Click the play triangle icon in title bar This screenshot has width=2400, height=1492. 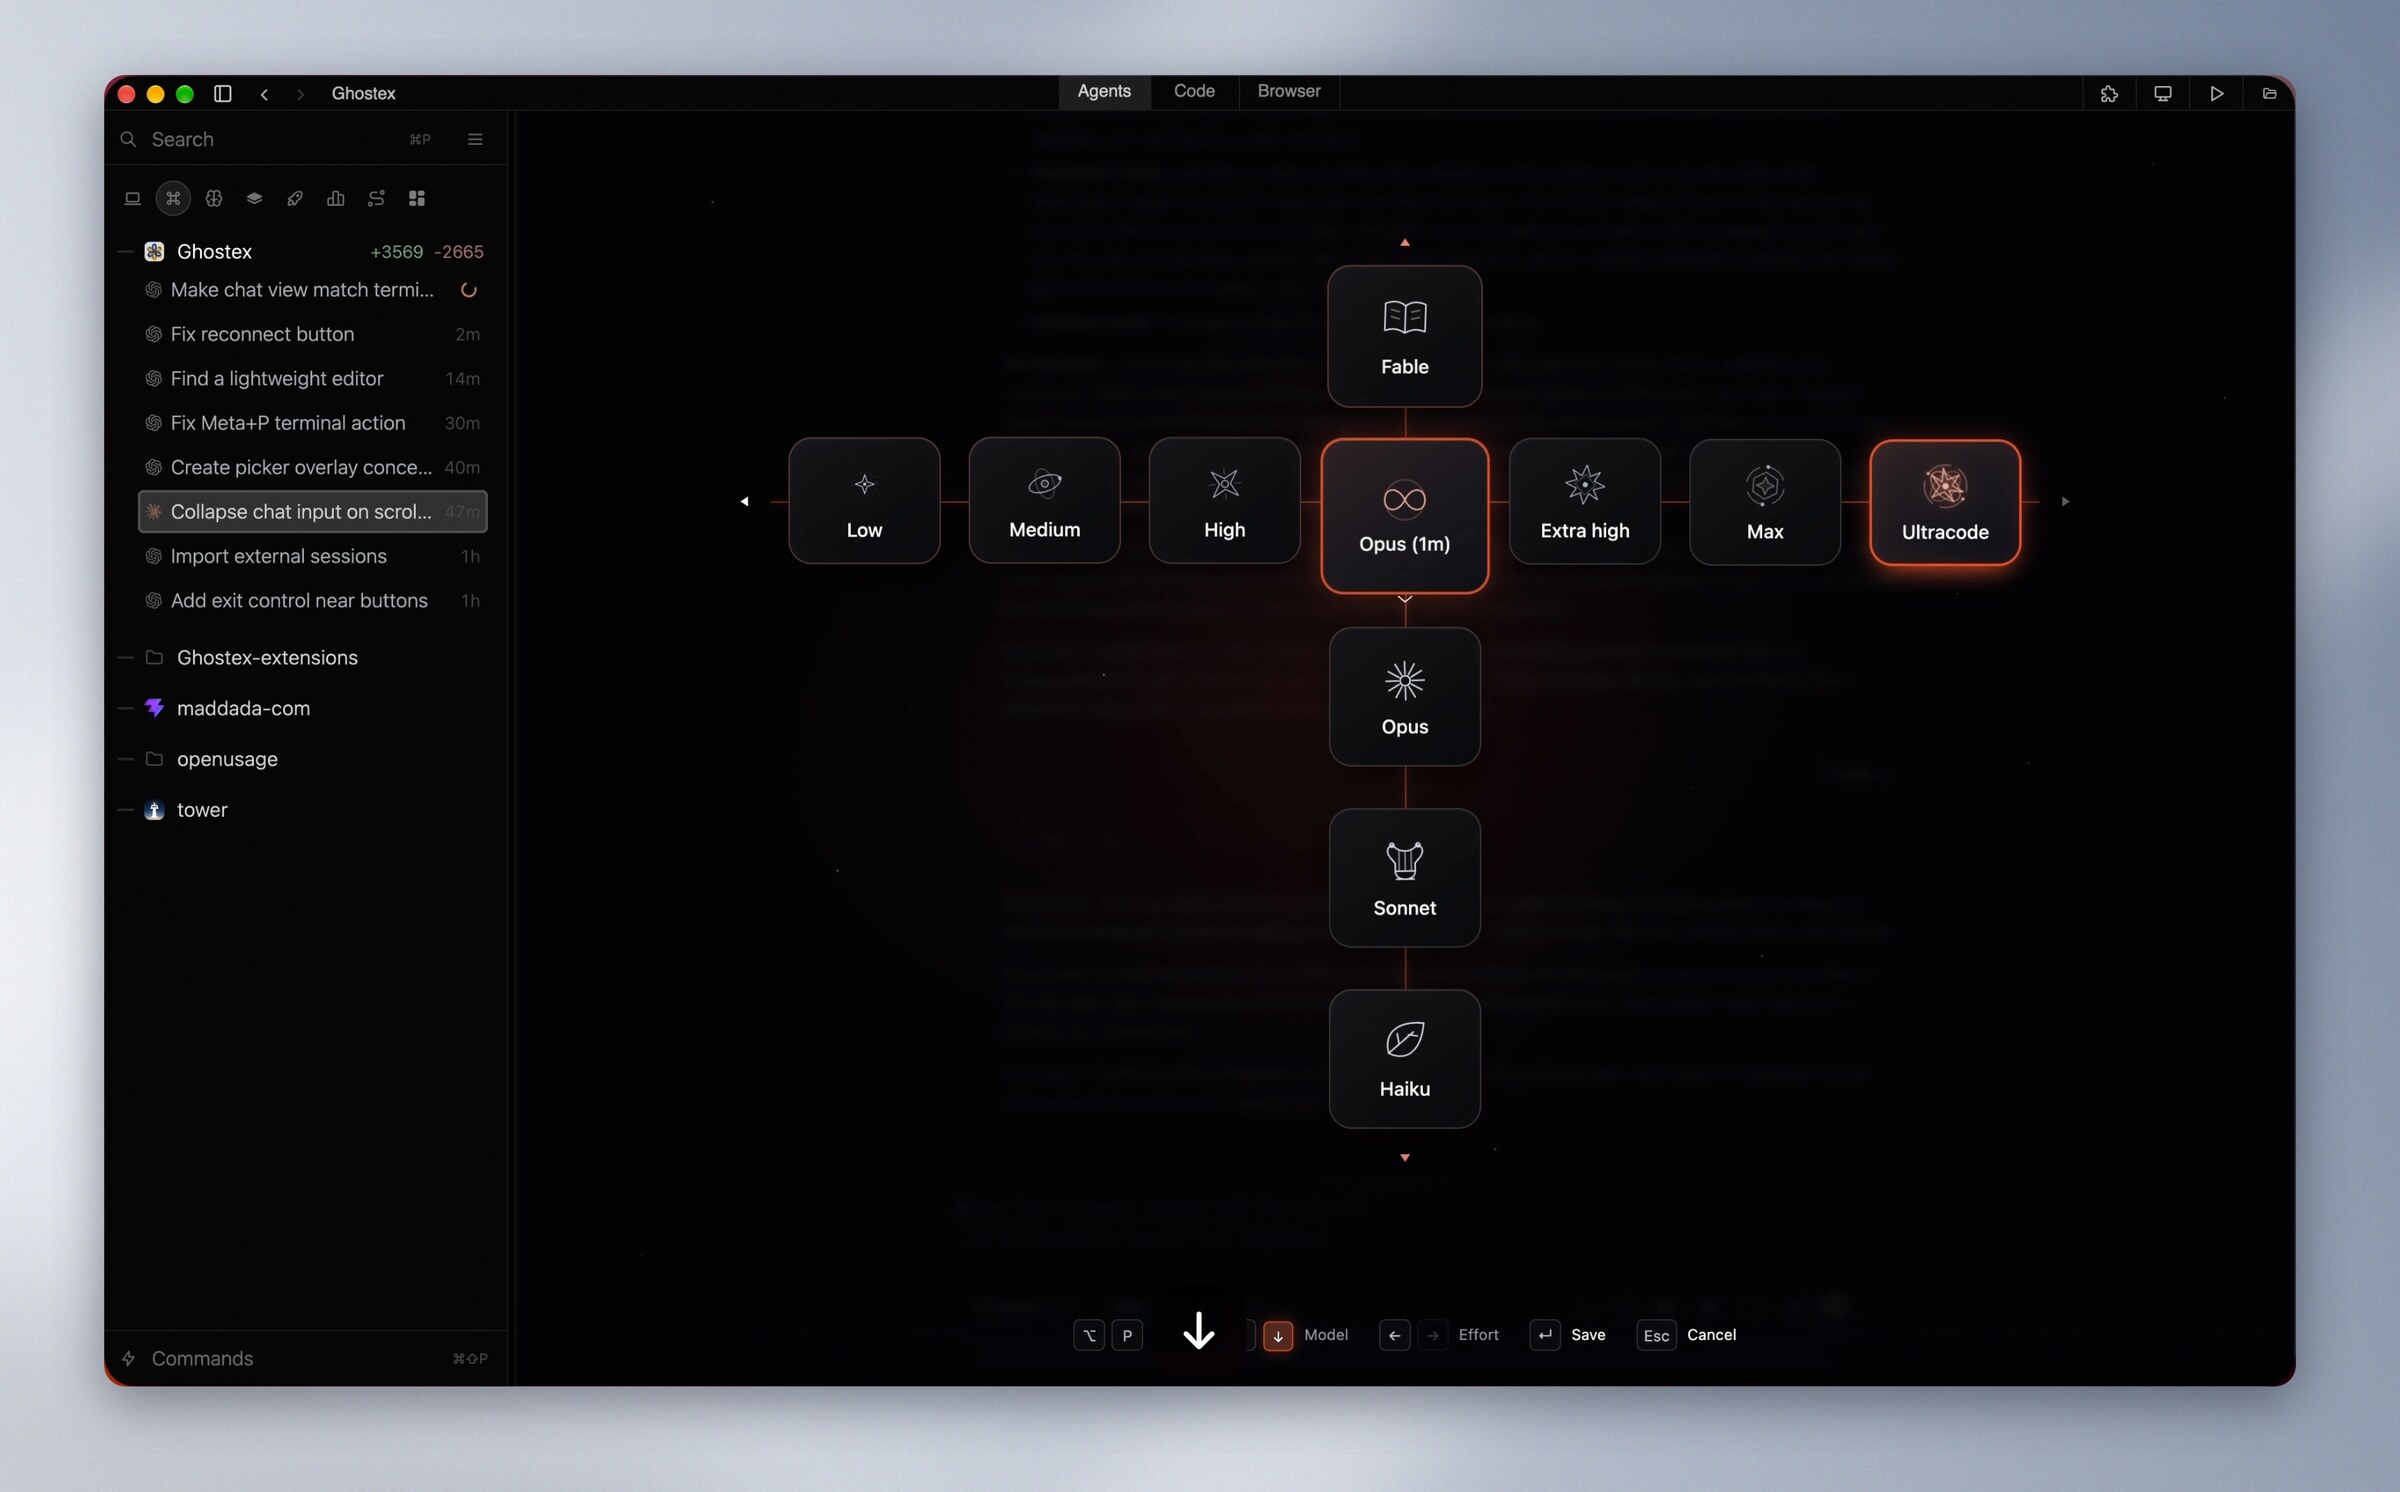point(2217,93)
